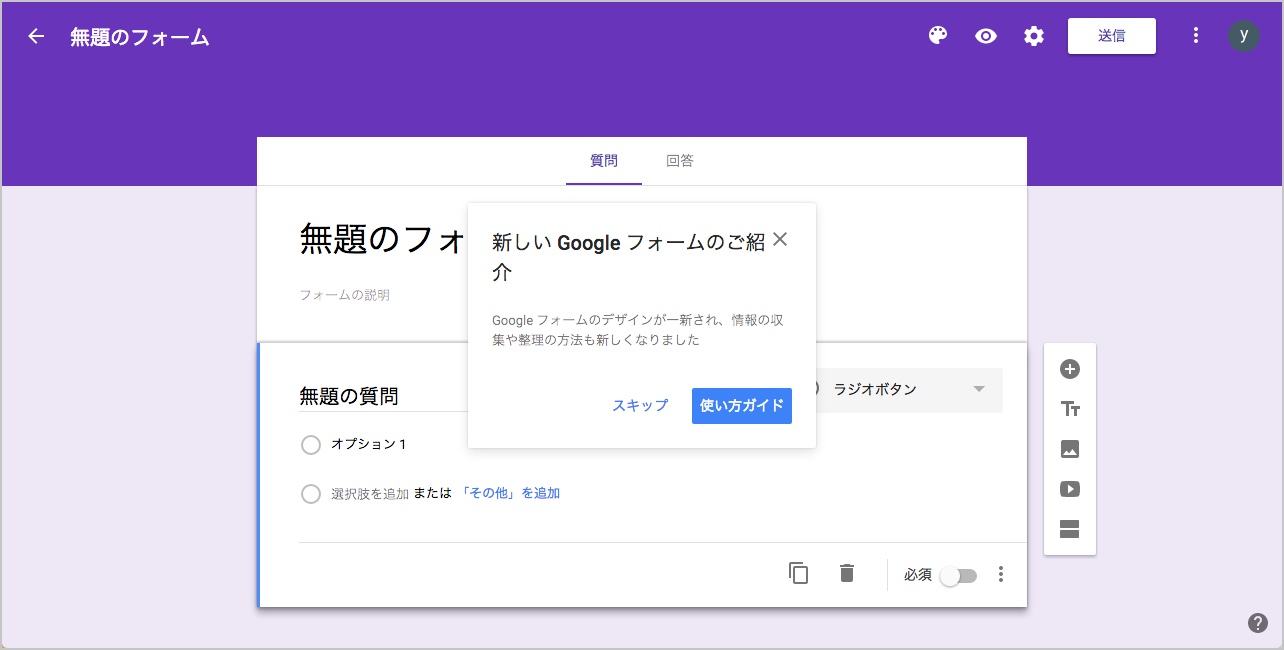Go back using the left arrow icon
The height and width of the screenshot is (650, 1284).
(36, 37)
